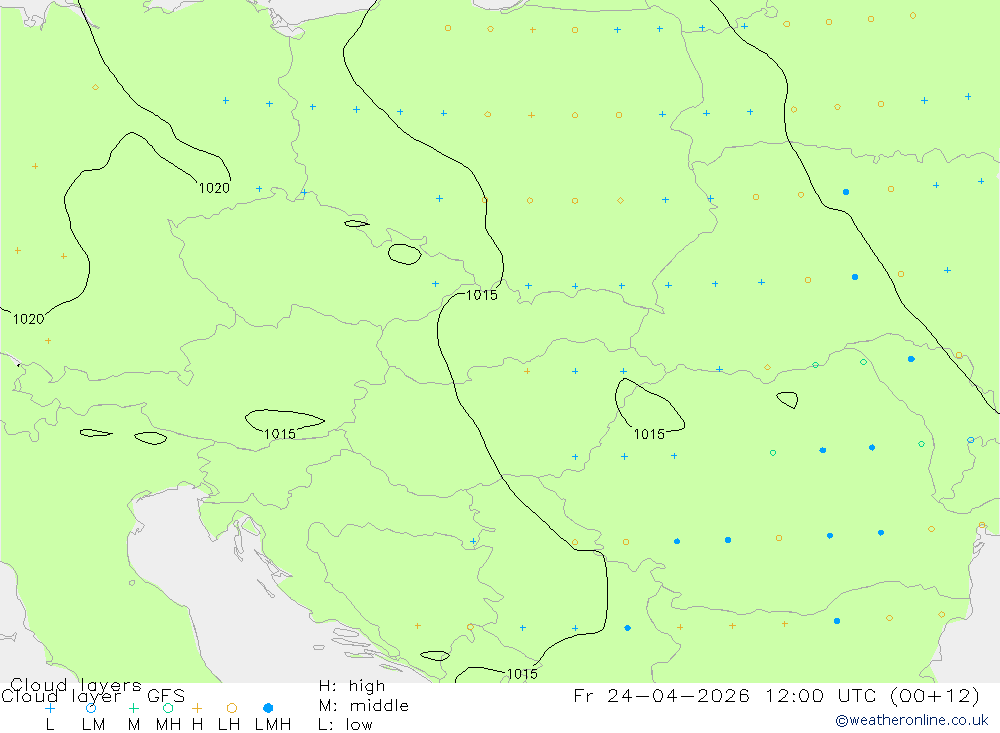The height and width of the screenshot is (733, 1000).
Task: Select the filled blue dot legend symbol LMH
Action: tap(268, 708)
